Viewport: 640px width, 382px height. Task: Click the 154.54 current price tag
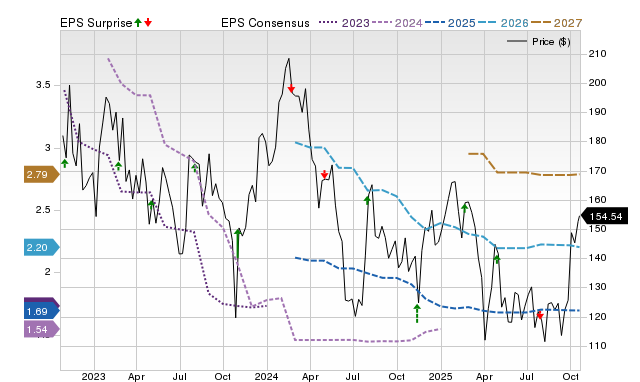(x=604, y=216)
